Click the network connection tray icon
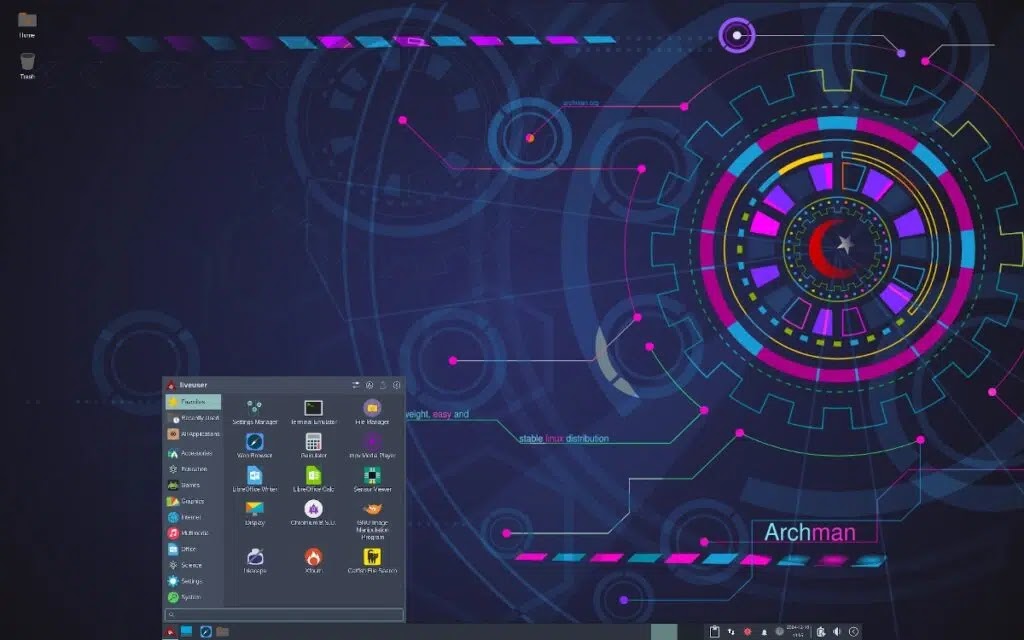The width and height of the screenshot is (1024, 640). pyautogui.click(x=731, y=632)
